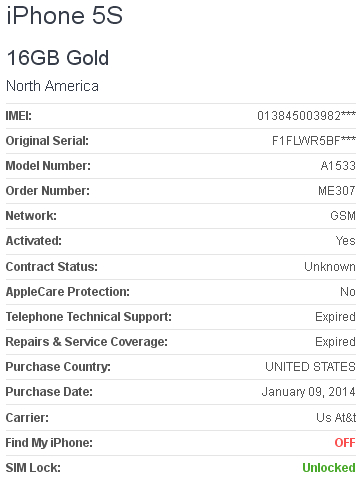The image size is (363, 479).
Task: Select the Telephone Technical Support Expired value
Action: tap(335, 317)
